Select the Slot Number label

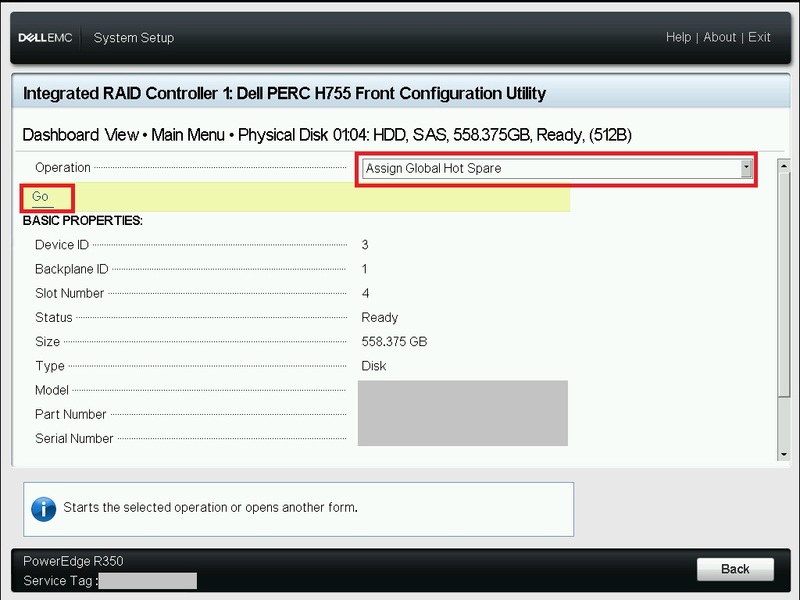[69, 293]
